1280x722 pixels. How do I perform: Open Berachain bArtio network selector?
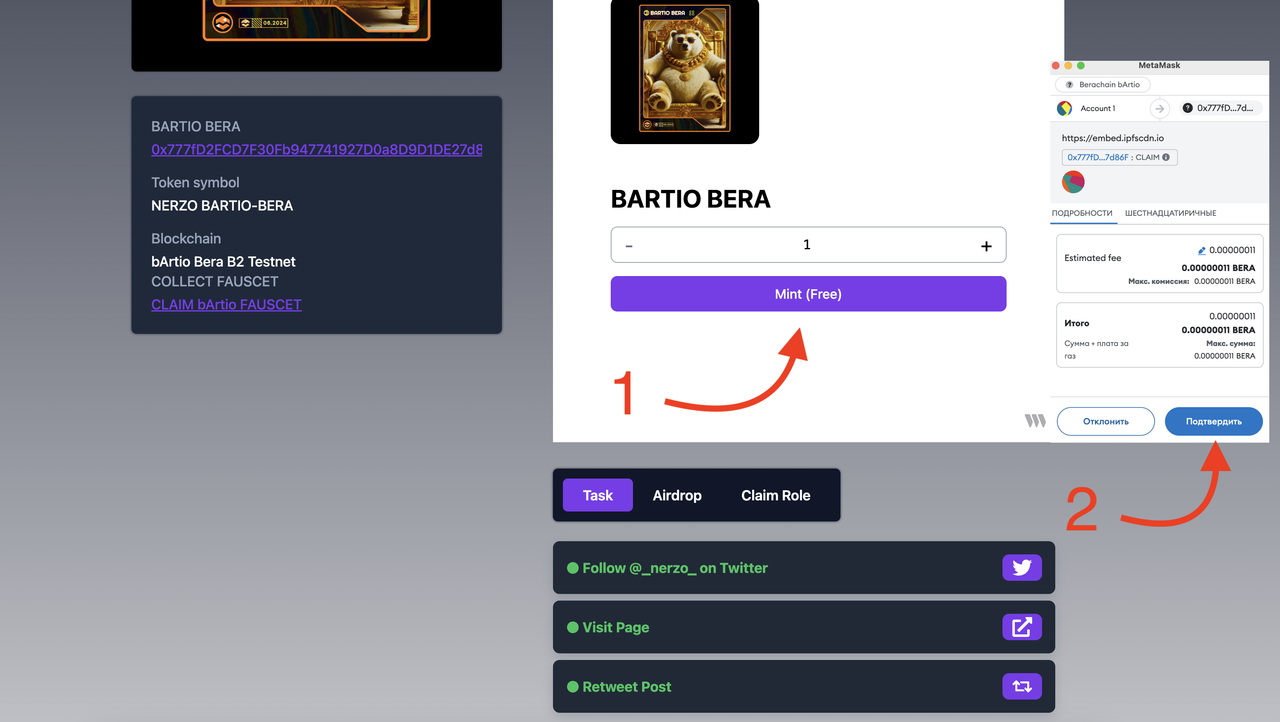[x=1103, y=85]
